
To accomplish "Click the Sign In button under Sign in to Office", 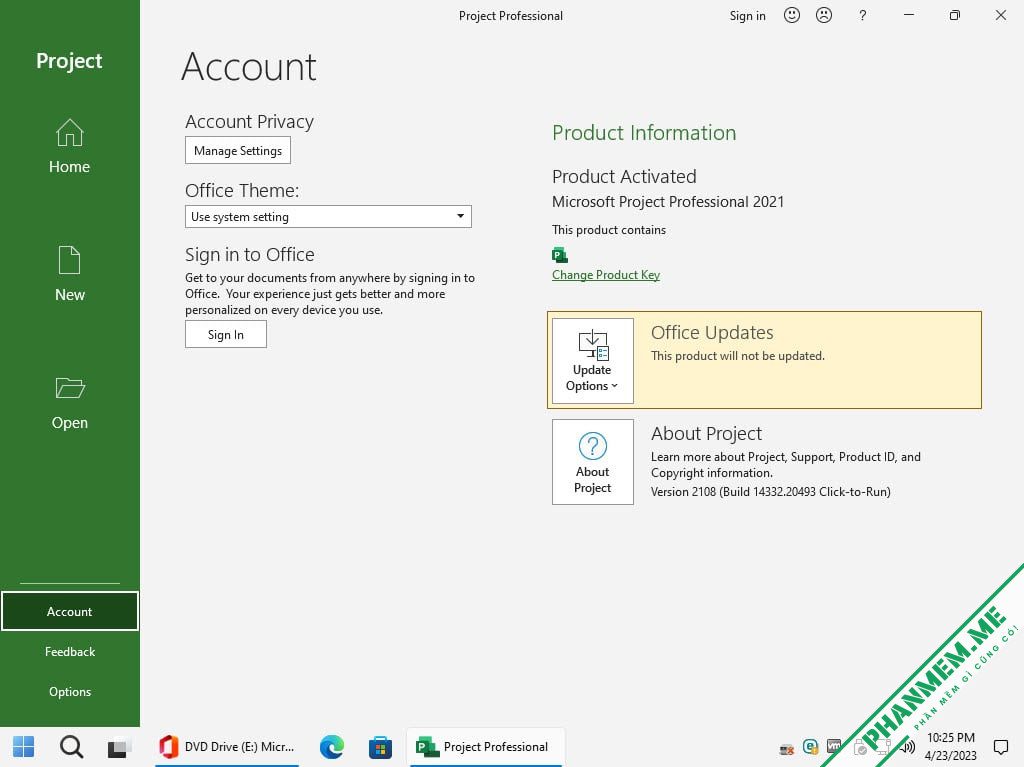I will point(225,334).
